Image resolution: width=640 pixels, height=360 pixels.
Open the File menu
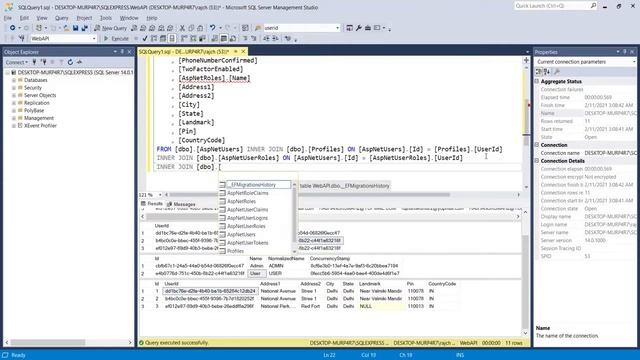[x=8, y=18]
